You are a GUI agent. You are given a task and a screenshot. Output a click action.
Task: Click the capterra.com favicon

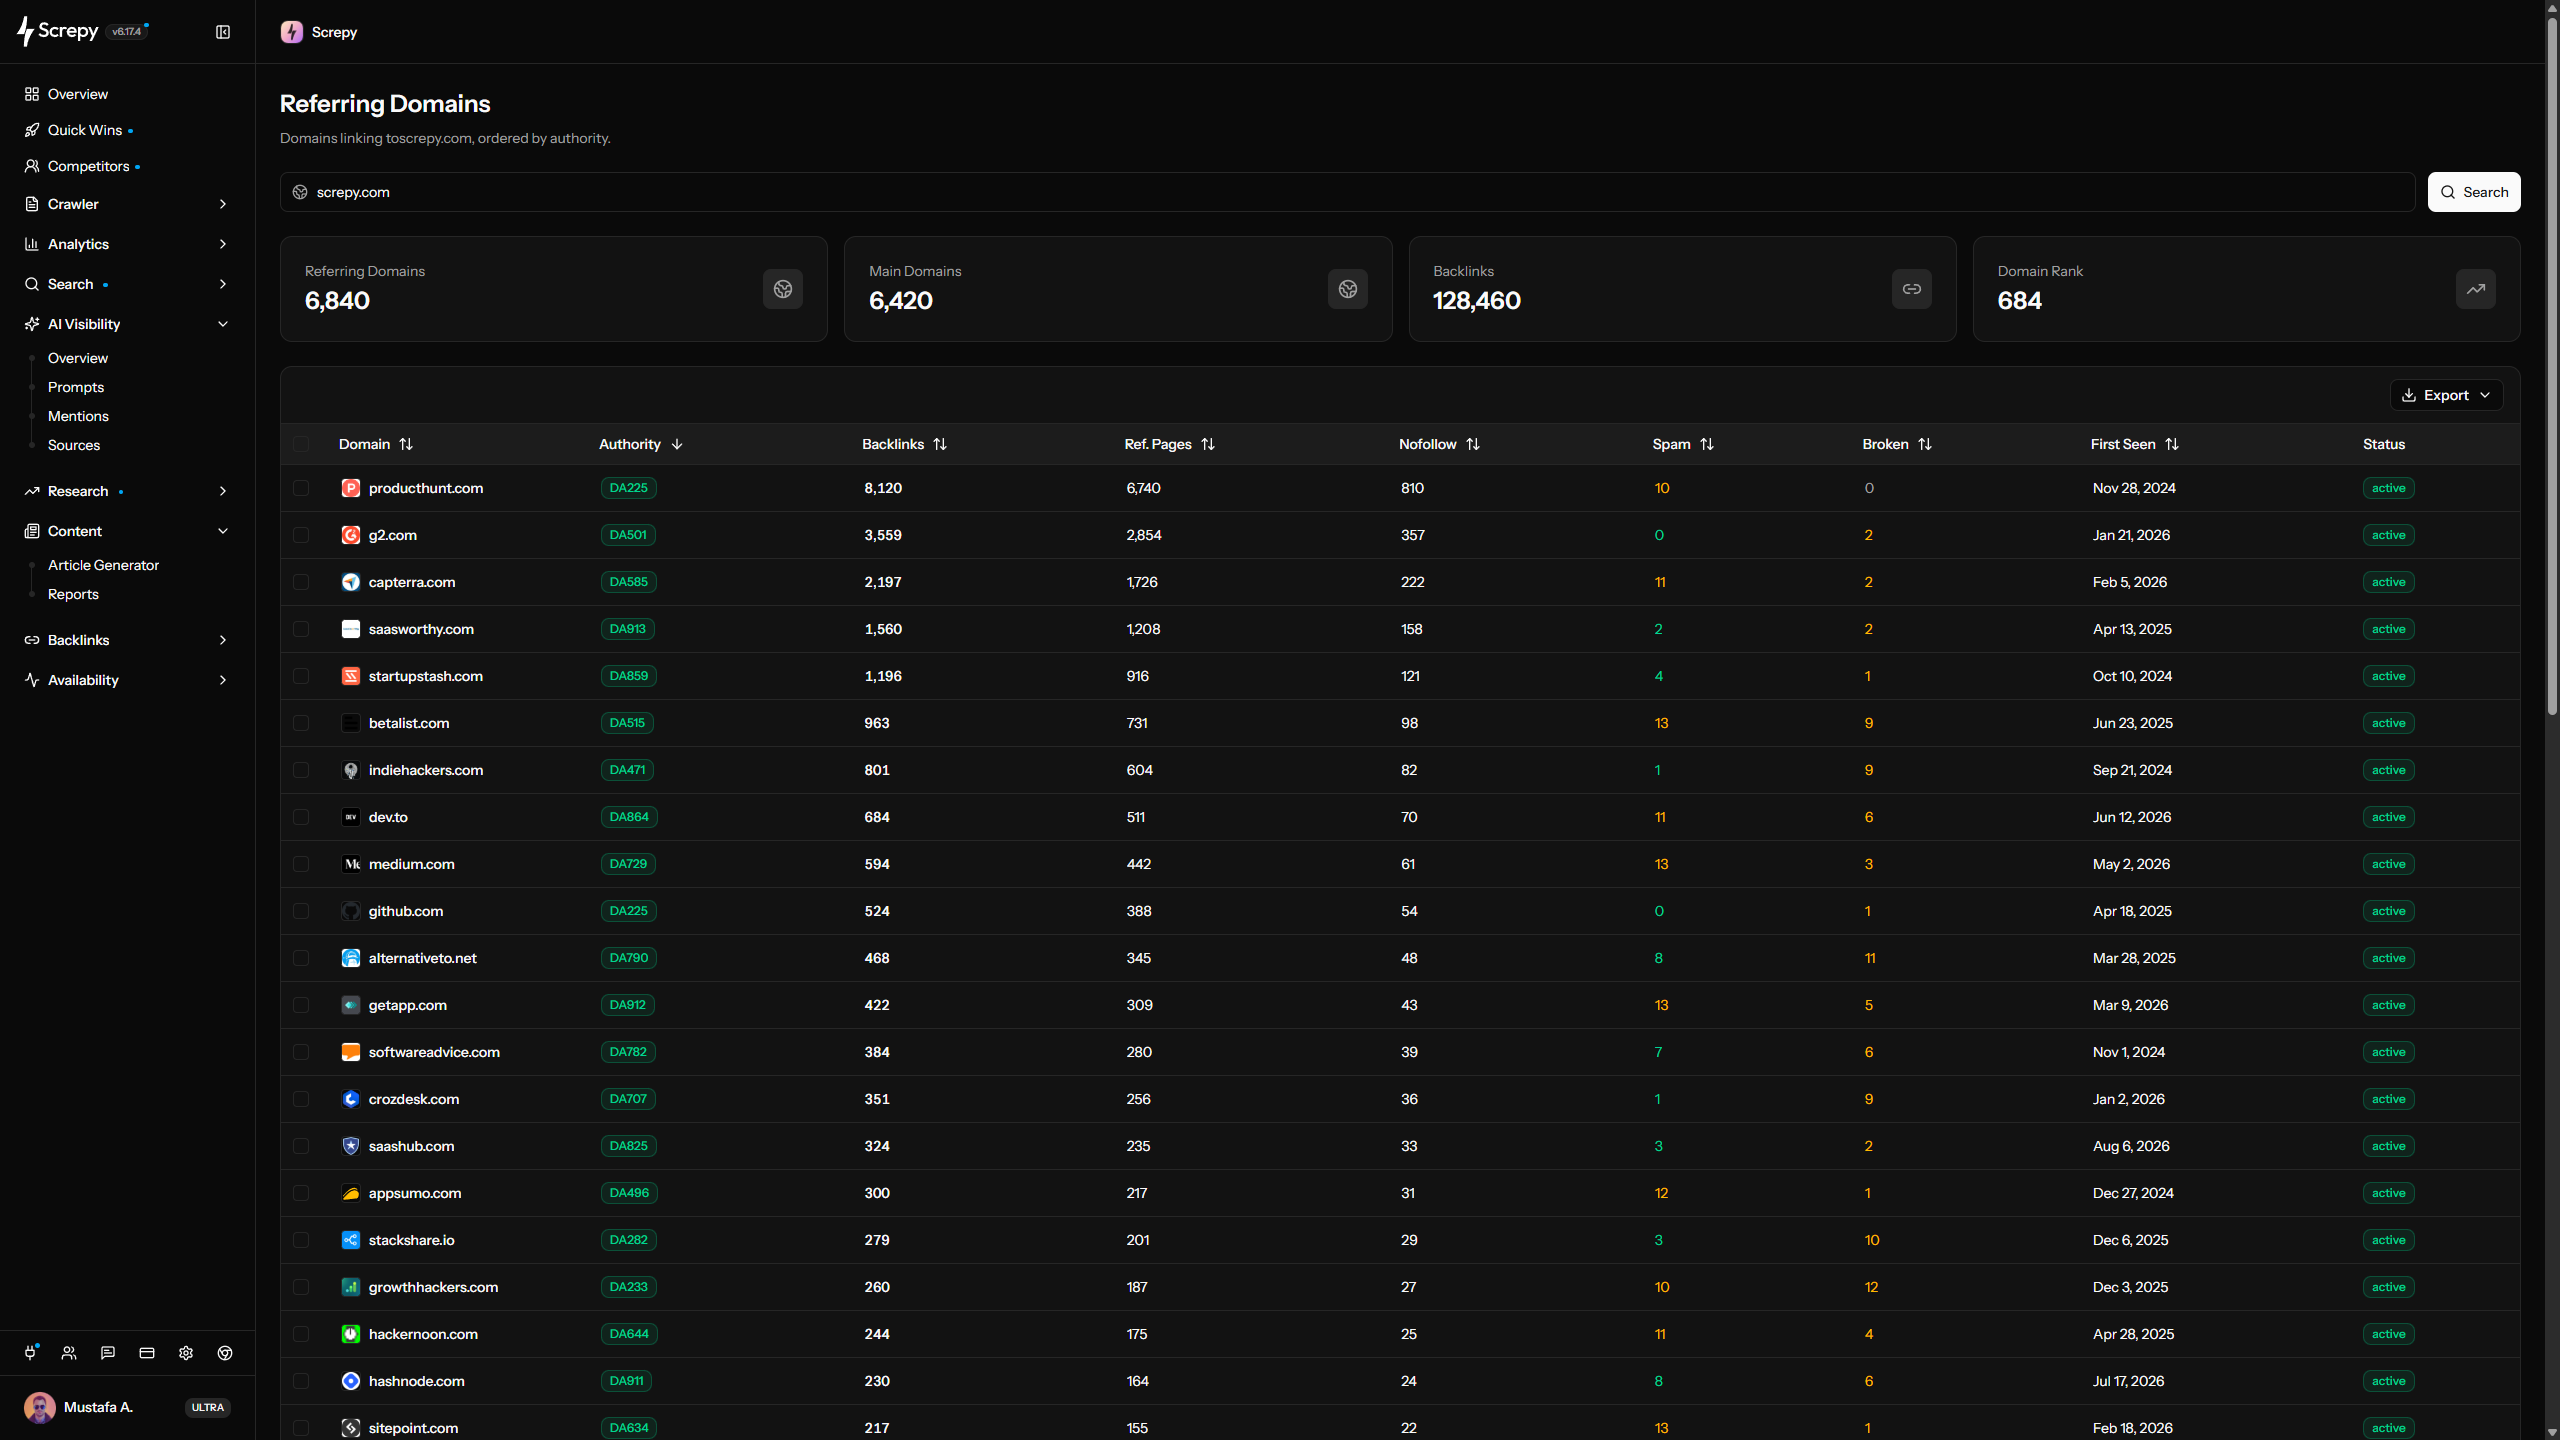pos(351,582)
